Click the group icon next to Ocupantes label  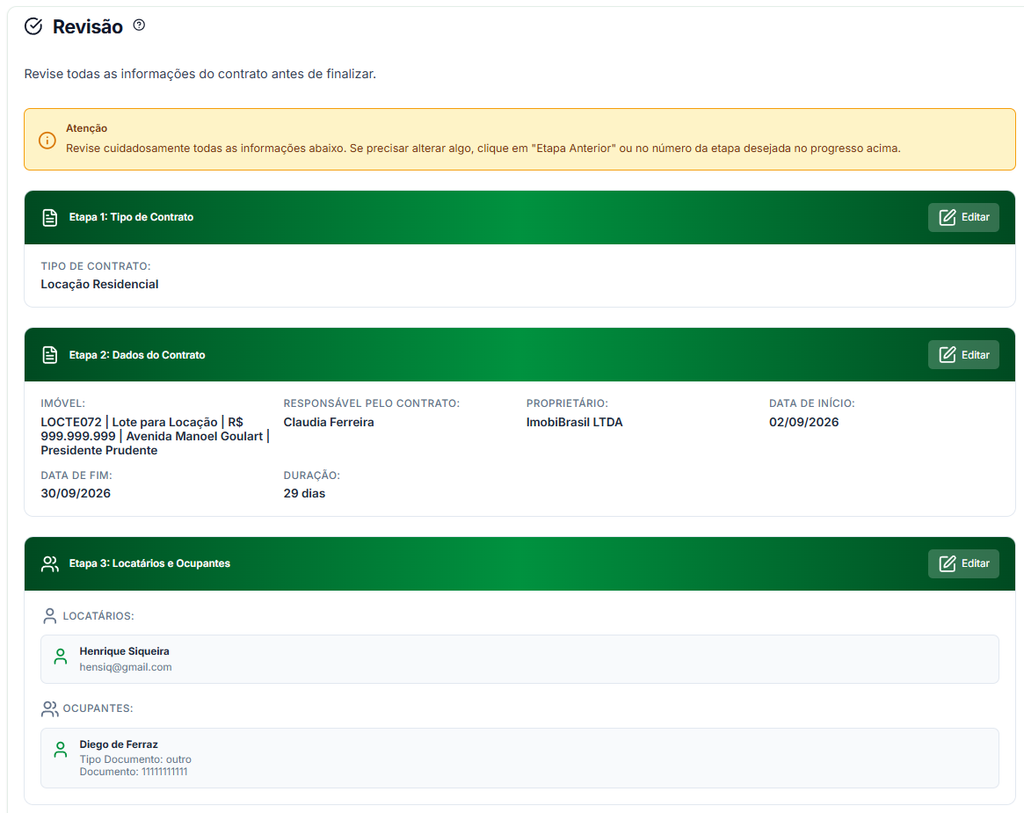(x=50, y=709)
